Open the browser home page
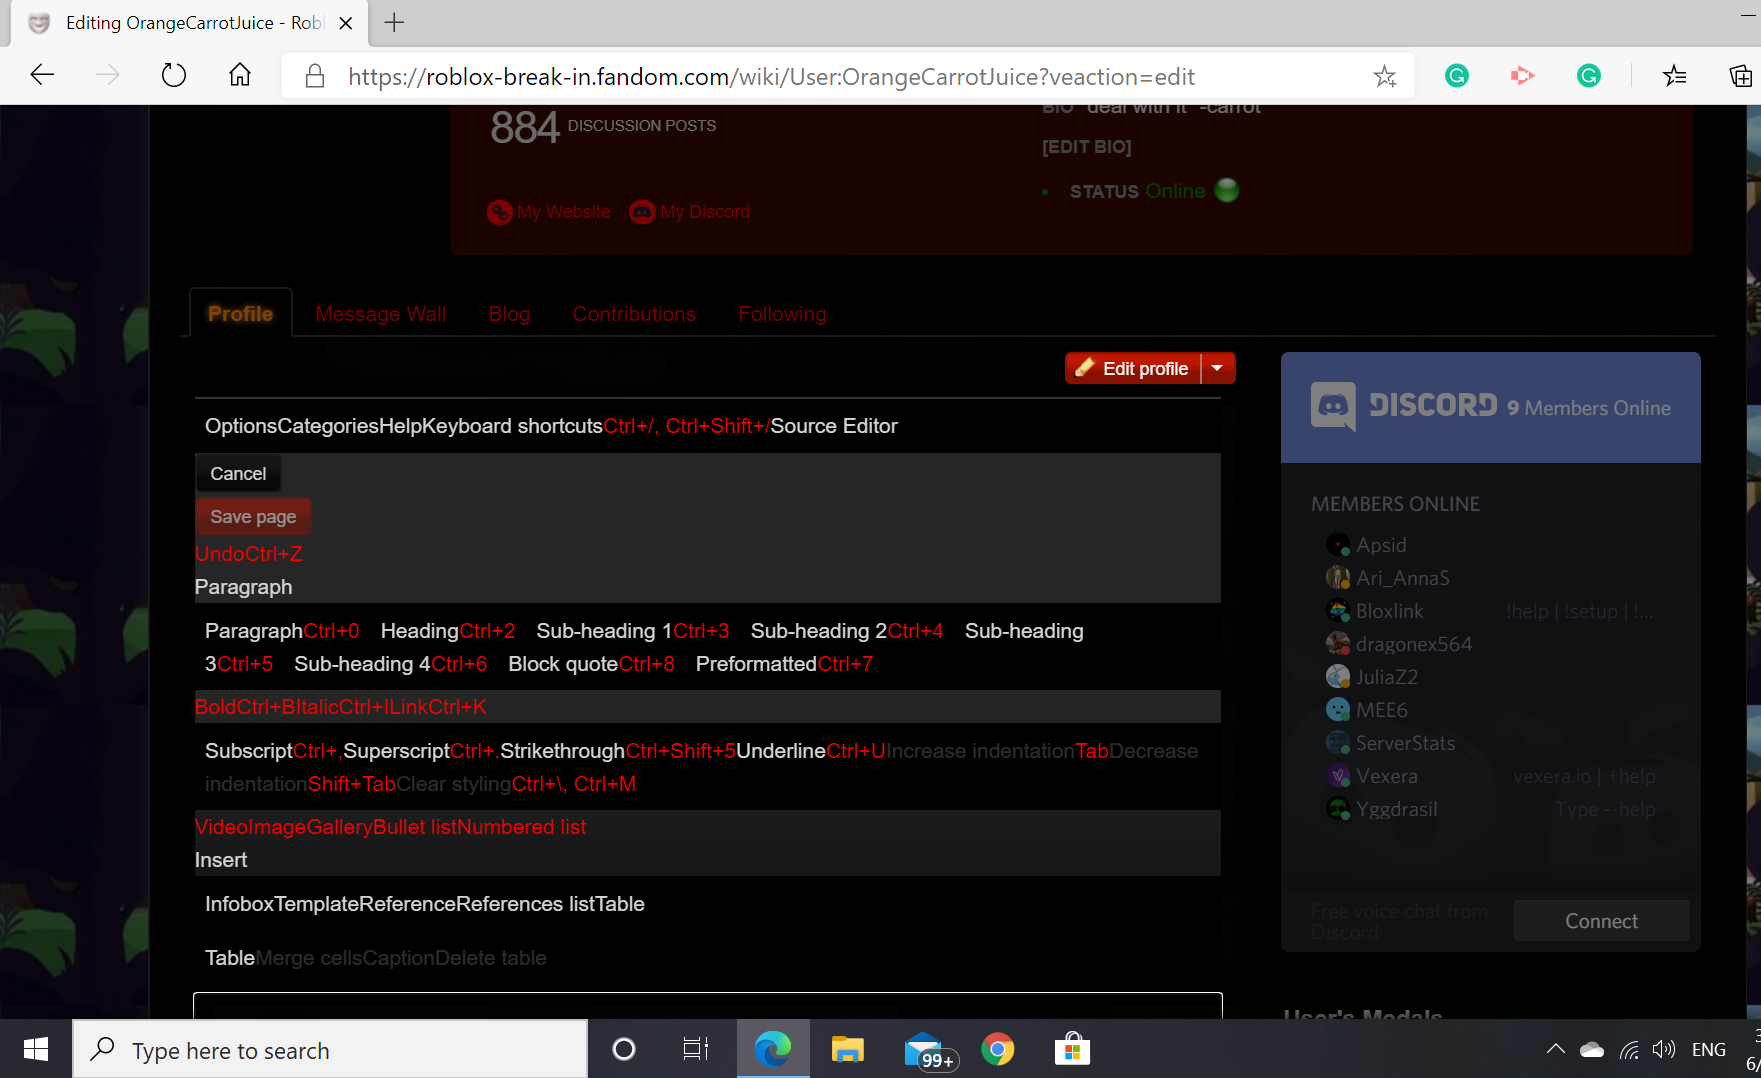Image resolution: width=1761 pixels, height=1078 pixels. click(240, 75)
